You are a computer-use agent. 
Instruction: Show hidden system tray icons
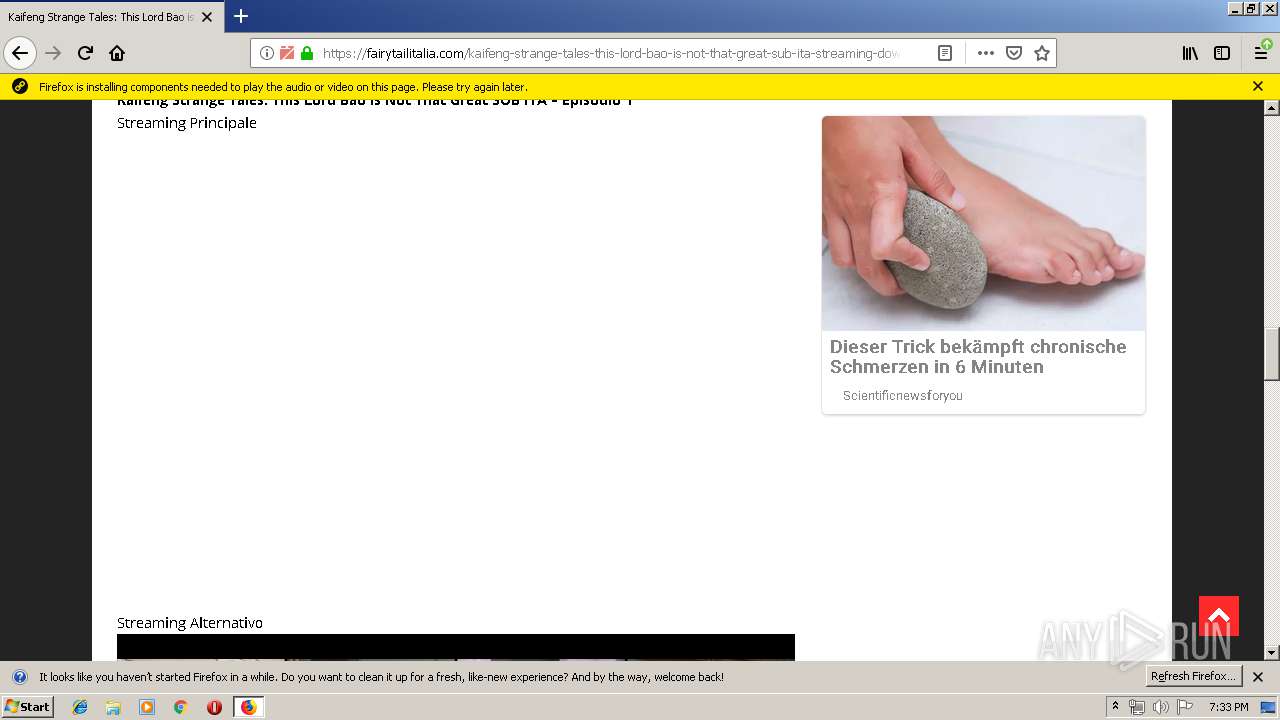click(x=1116, y=707)
